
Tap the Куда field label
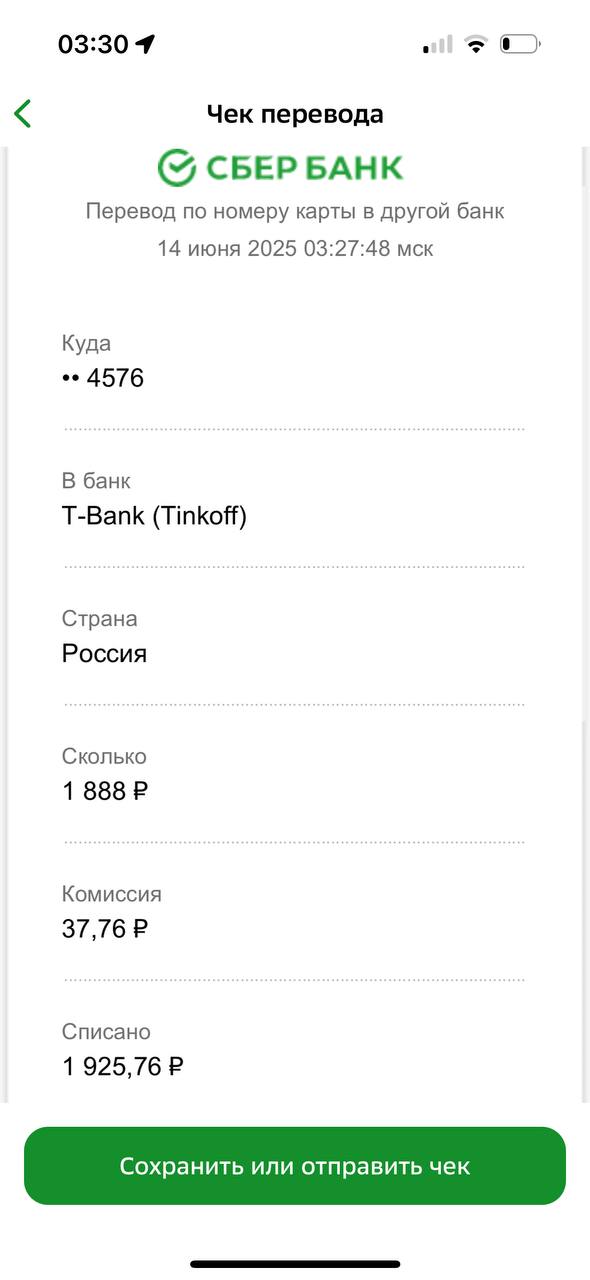click(86, 343)
